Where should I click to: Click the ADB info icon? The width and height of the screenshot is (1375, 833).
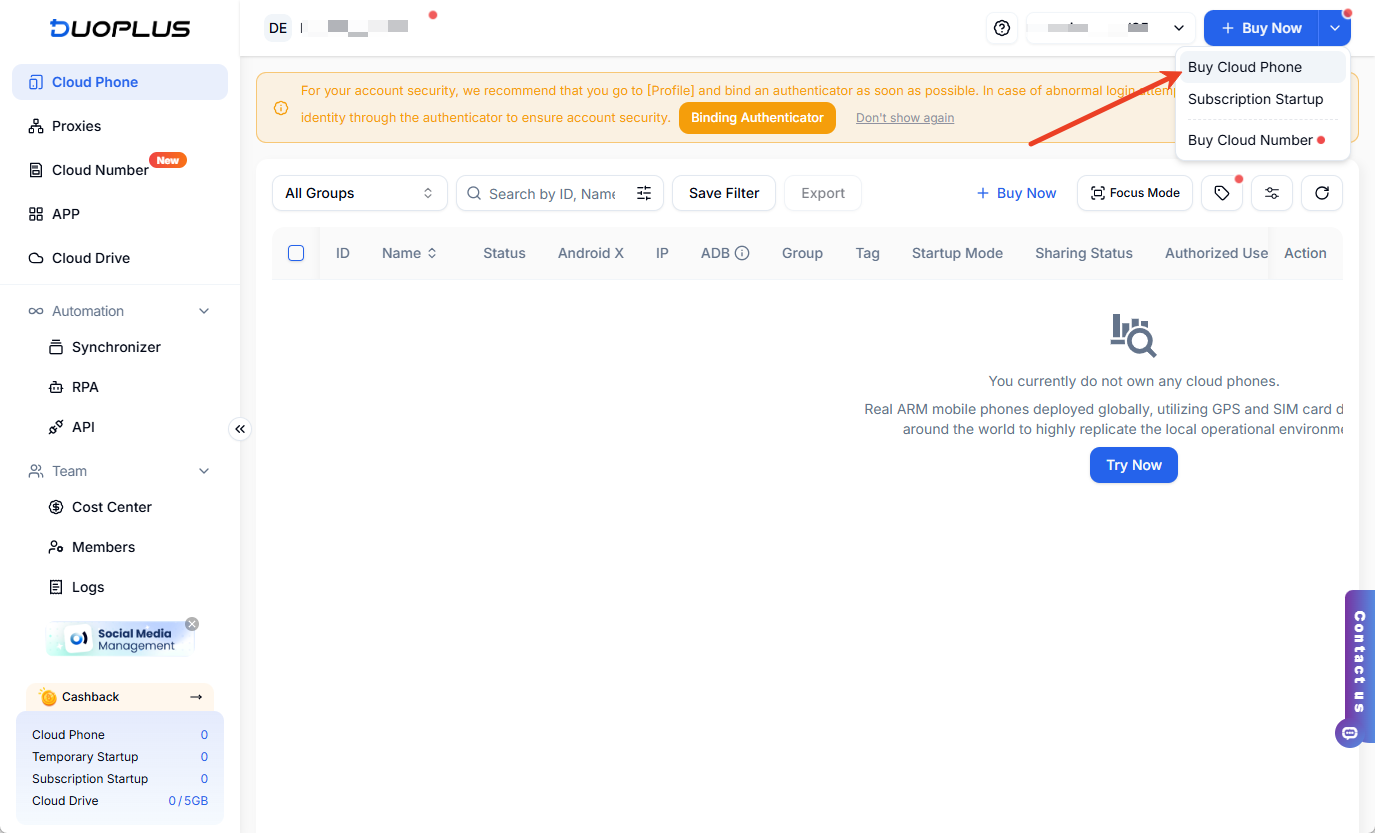(742, 253)
